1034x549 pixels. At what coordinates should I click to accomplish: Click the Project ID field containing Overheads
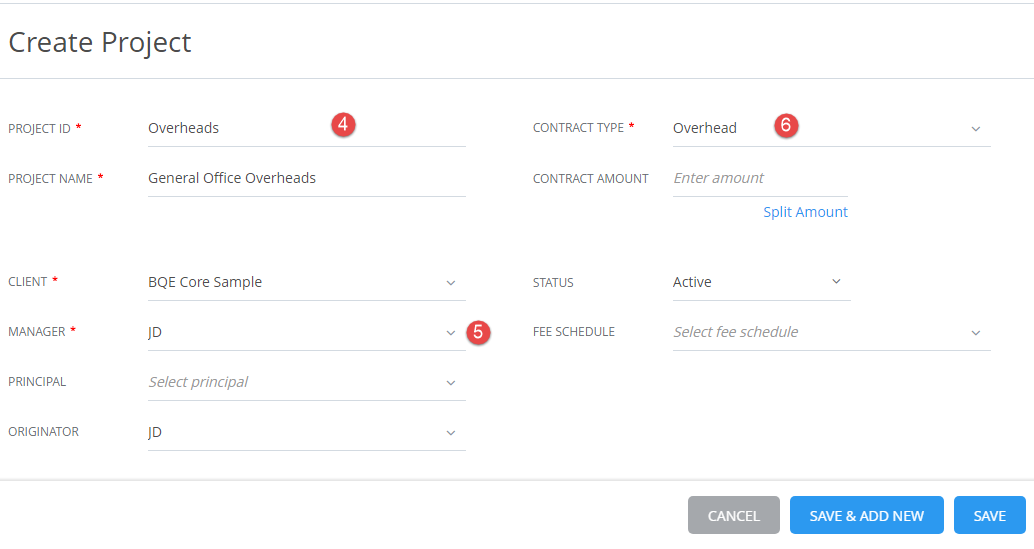coord(307,128)
